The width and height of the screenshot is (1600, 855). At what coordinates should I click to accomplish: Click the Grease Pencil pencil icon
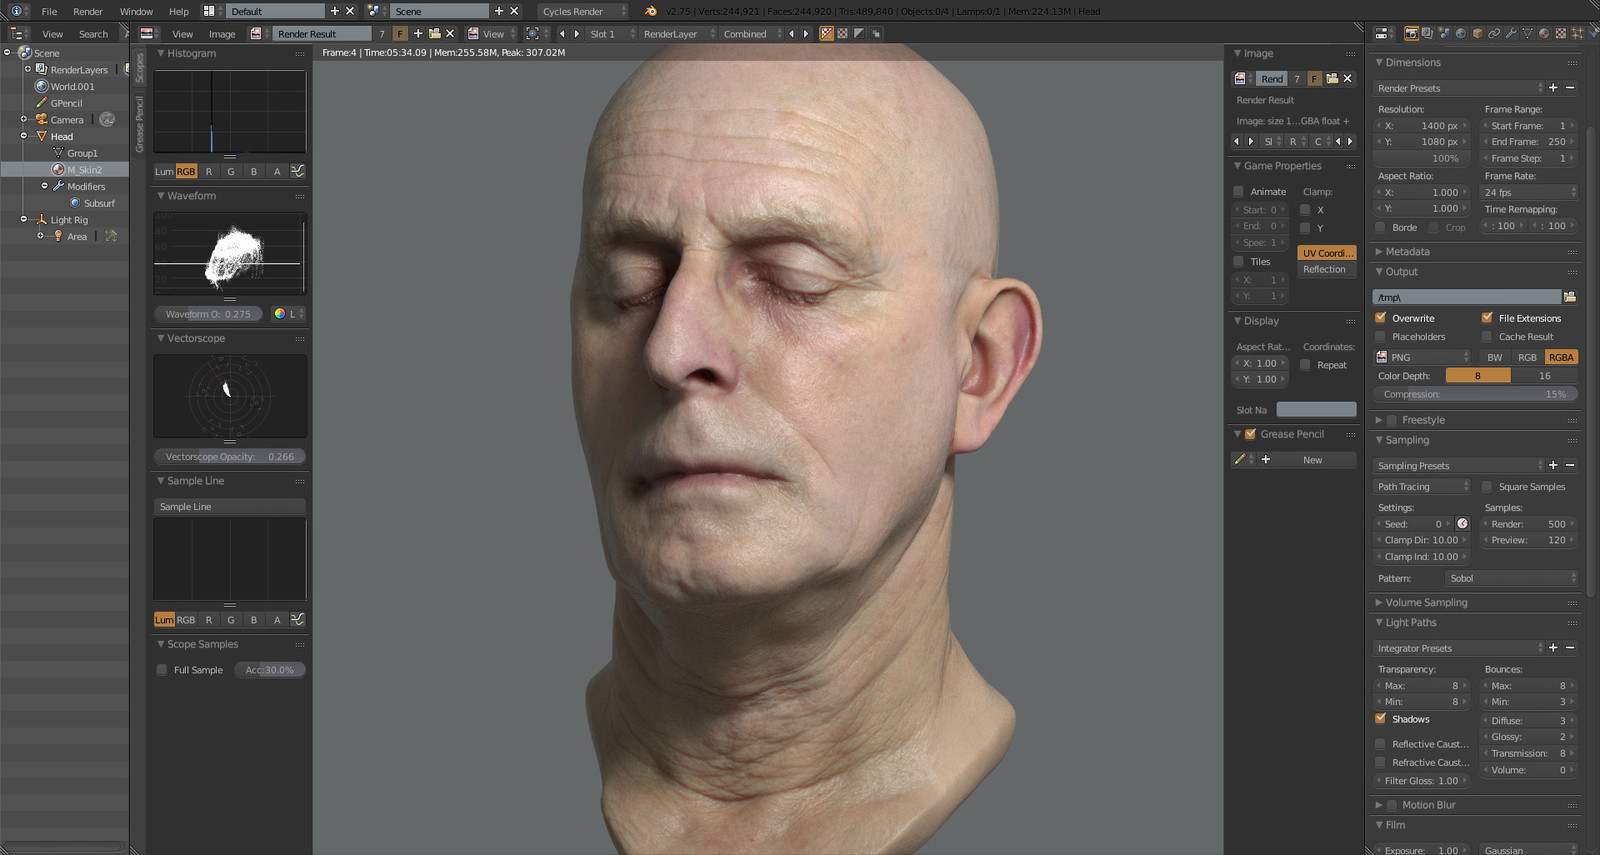[x=1240, y=460]
